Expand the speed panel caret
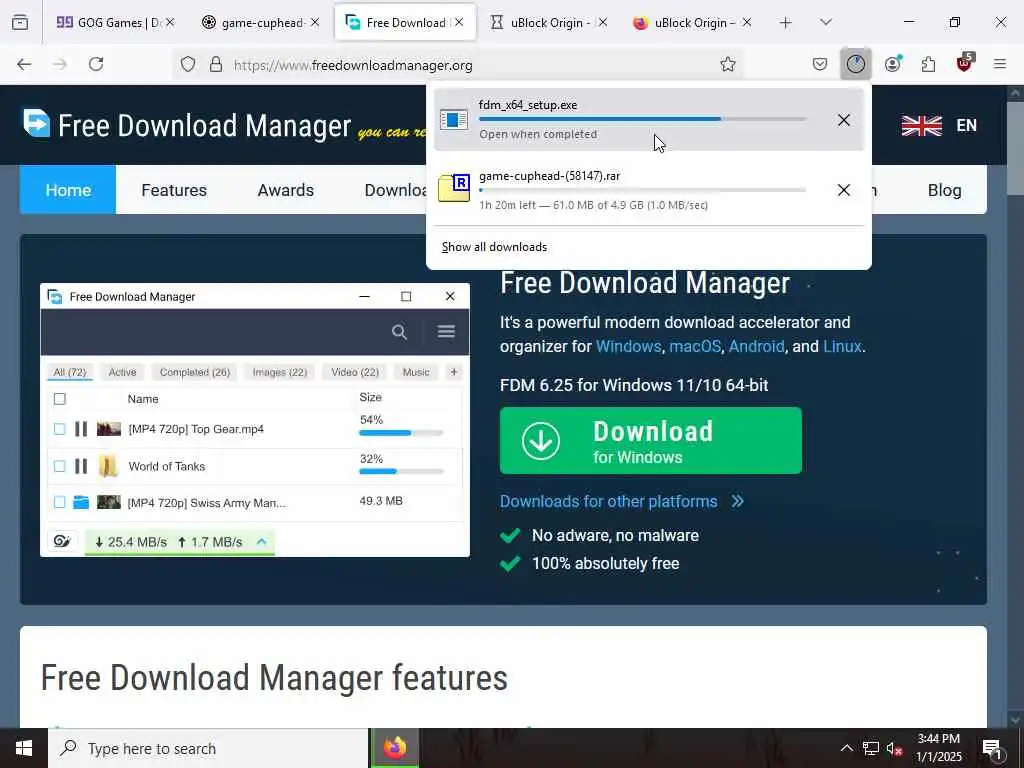This screenshot has height=768, width=1024. [x=261, y=541]
